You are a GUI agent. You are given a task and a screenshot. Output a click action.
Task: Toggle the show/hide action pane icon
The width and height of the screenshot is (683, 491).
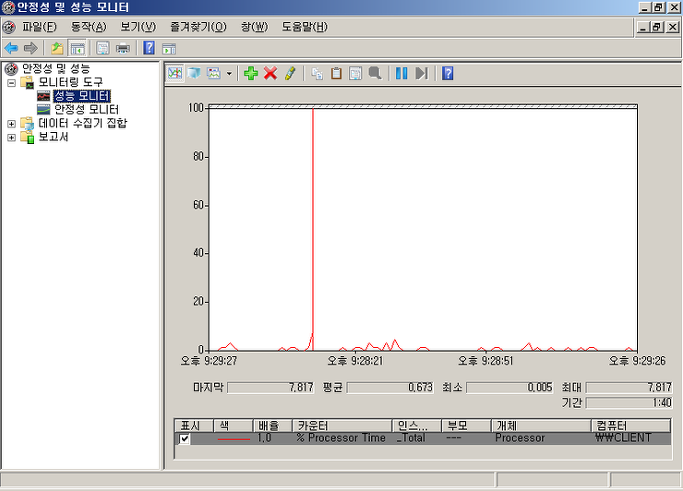click(169, 48)
